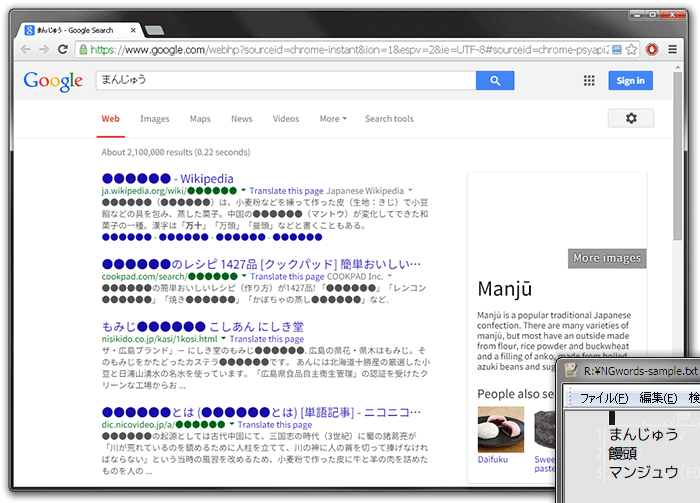700x503 pixels.
Task: Reload the page with refresh icon
Action: point(63,49)
